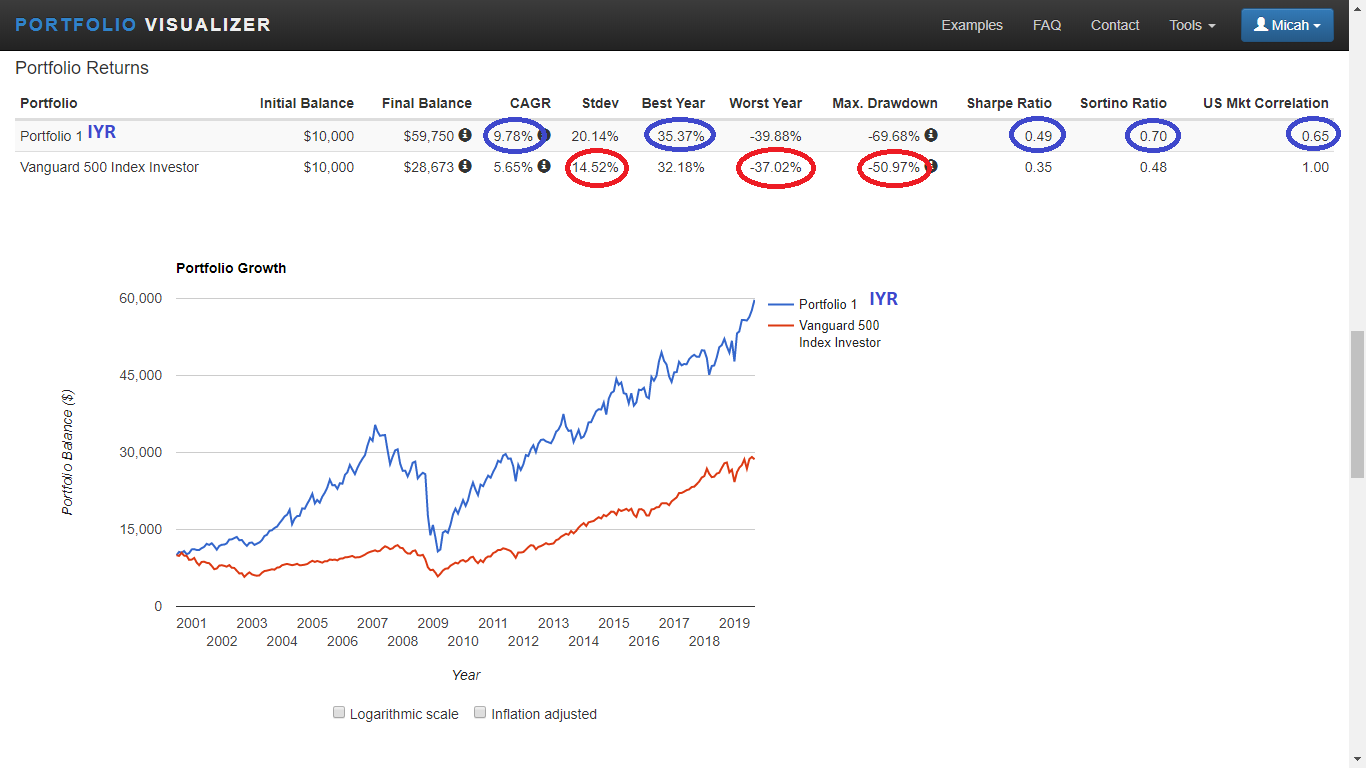Image resolution: width=1366 pixels, height=768 pixels.
Task: Click the 0.35 Sharpe ratio value
Action: (x=1038, y=167)
